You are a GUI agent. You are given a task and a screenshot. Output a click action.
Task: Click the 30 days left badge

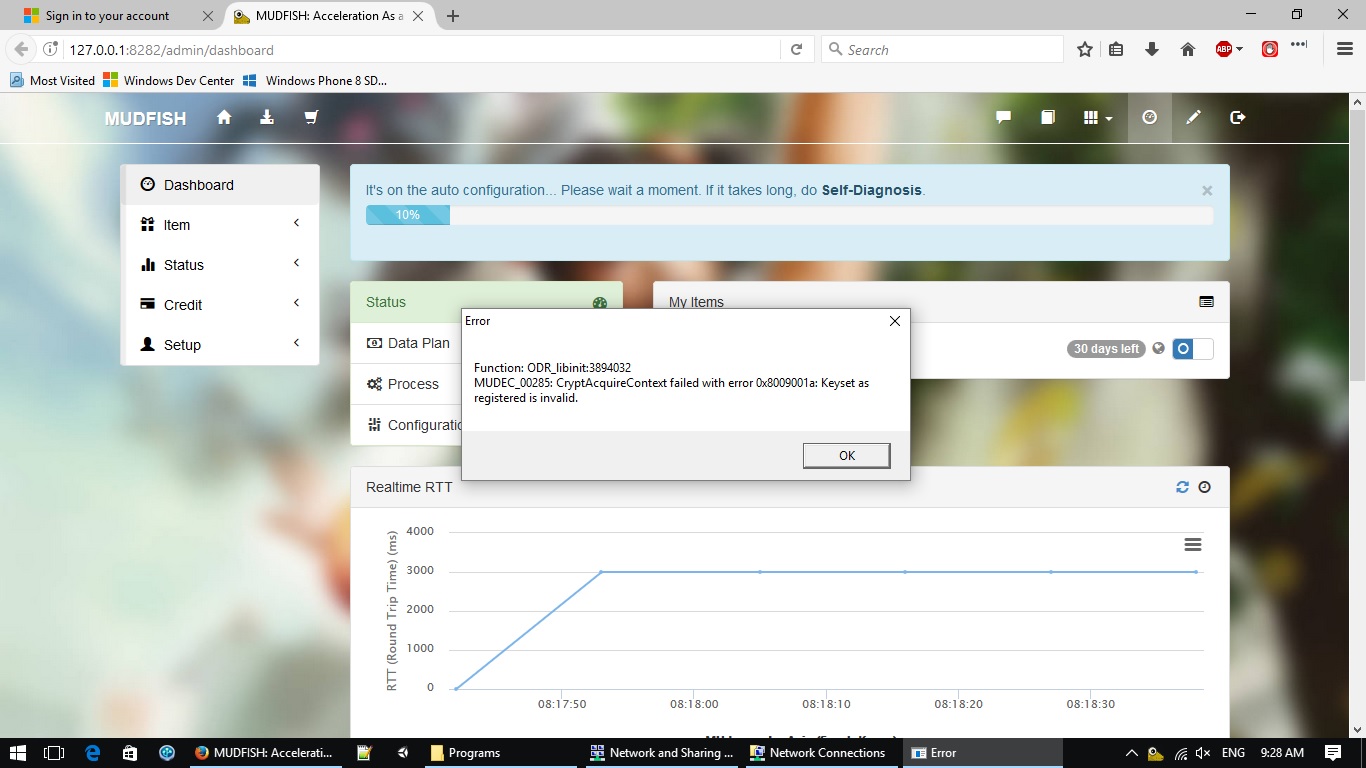(x=1106, y=349)
